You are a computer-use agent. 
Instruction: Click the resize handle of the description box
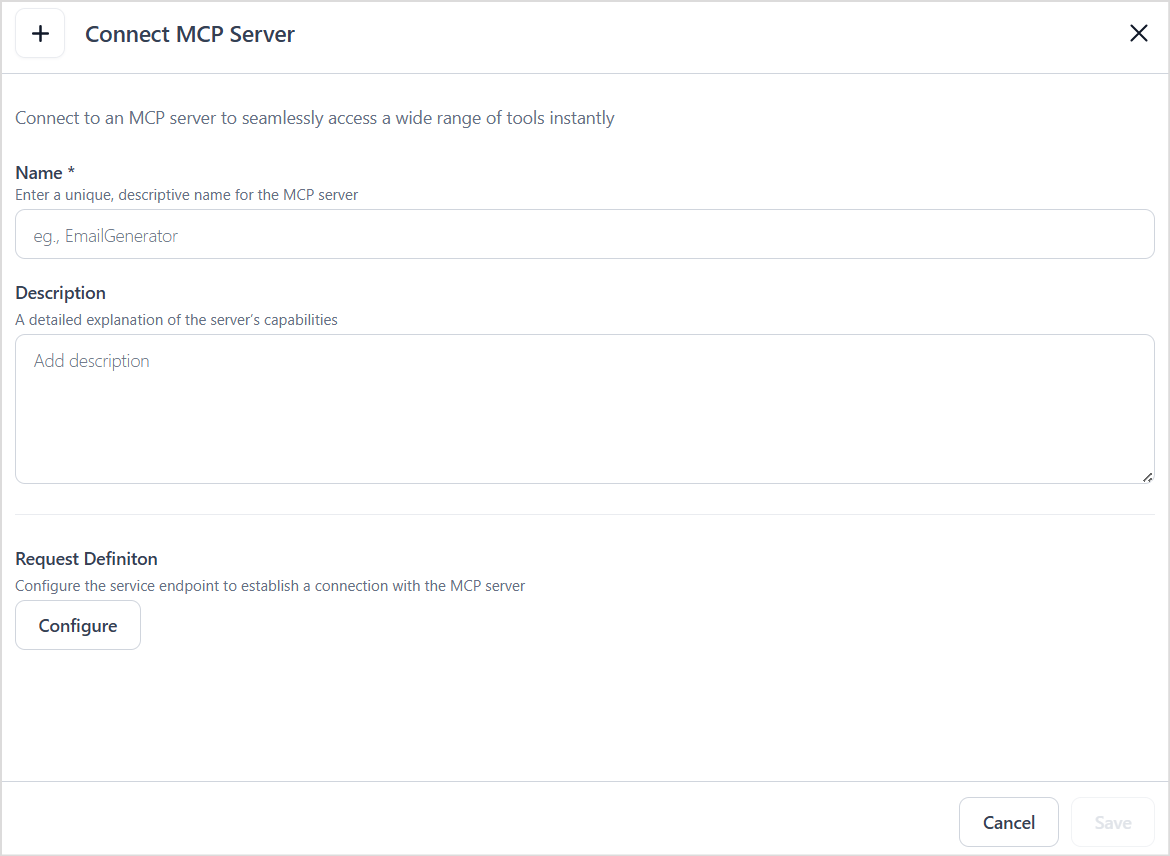coord(1146,478)
